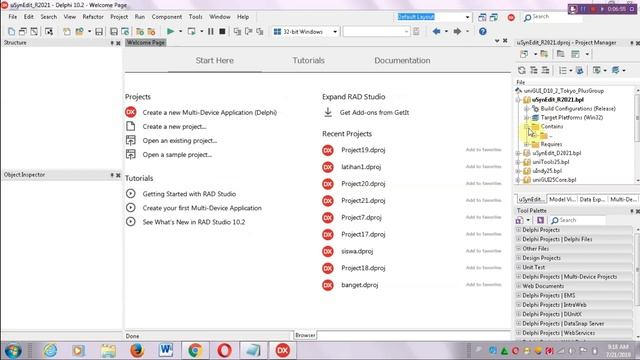This screenshot has height=360, width=640.
Task: Click the play icon beside Getting Started with RAD Studio
Action: coord(131,193)
